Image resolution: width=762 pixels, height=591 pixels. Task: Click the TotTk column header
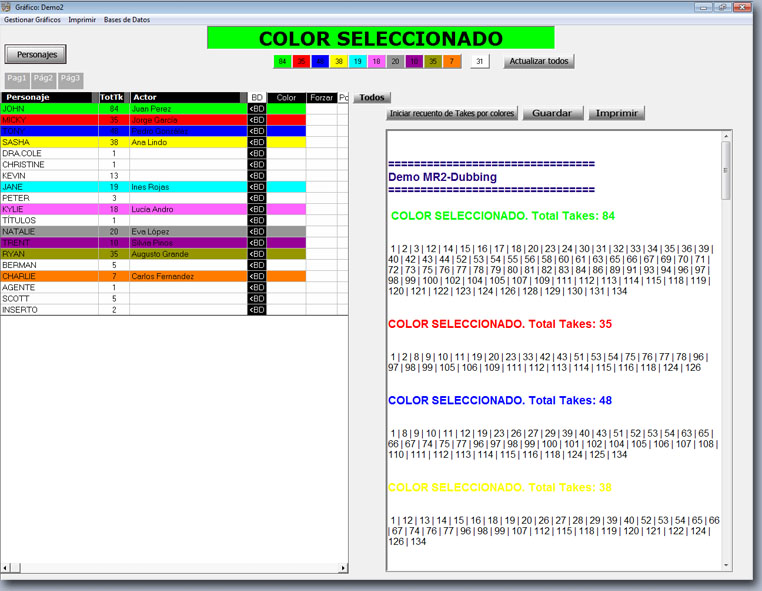click(x=114, y=97)
